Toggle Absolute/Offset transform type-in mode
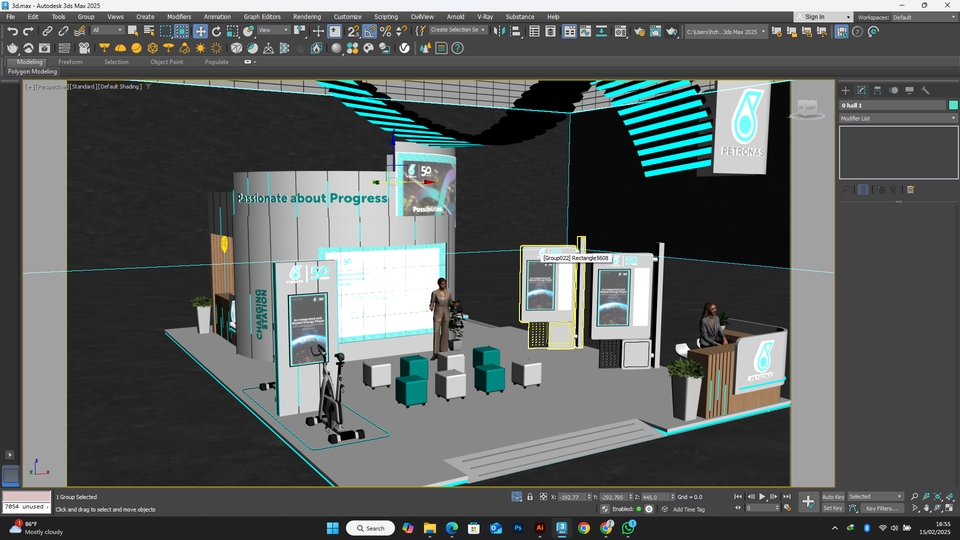960x540 pixels. click(x=543, y=497)
